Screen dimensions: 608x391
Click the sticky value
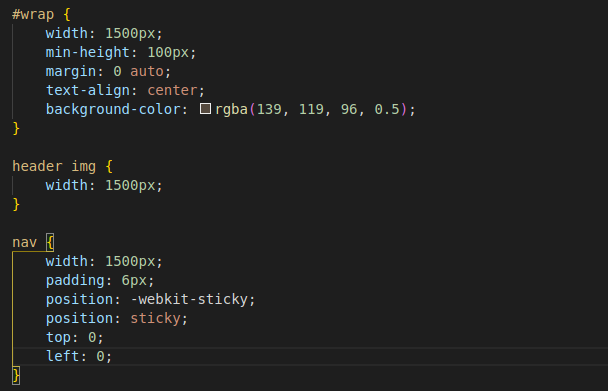(155, 318)
